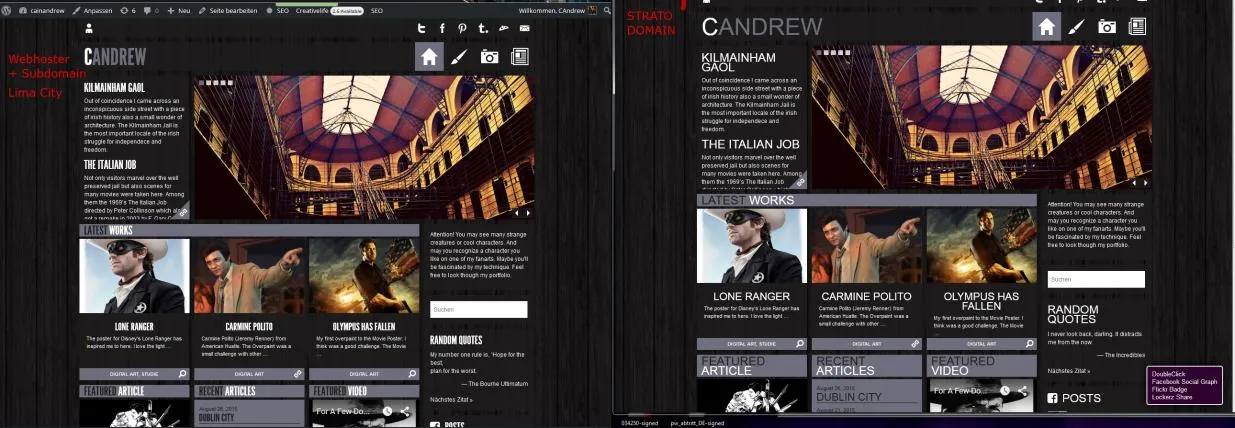This screenshot has width=1235, height=428.
Task: Click share icon on left window video
Action: click(x=405, y=411)
